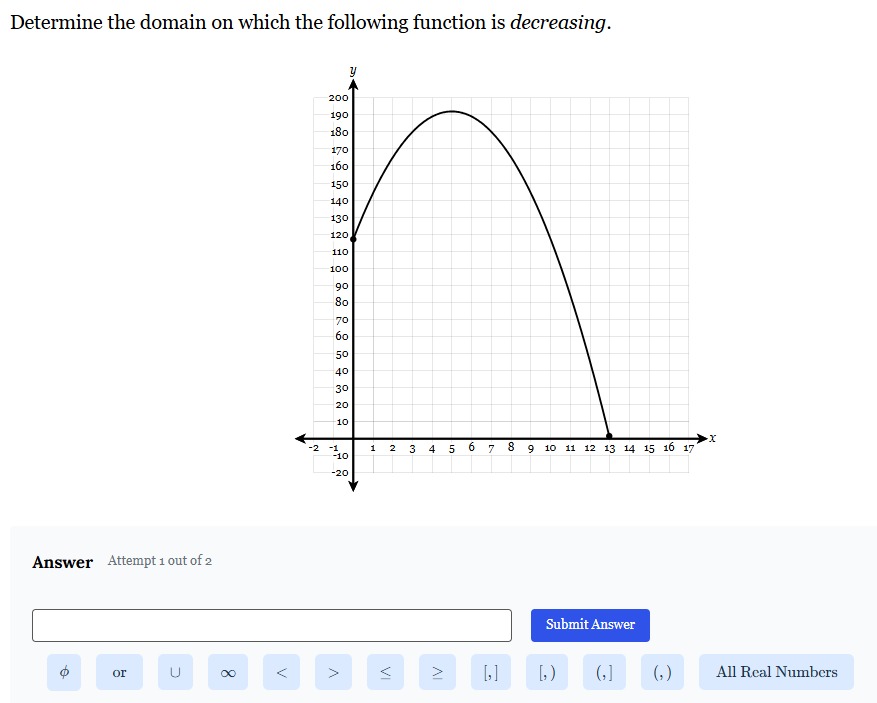
Task: Select the half-open [,) interval button
Action: (547, 672)
